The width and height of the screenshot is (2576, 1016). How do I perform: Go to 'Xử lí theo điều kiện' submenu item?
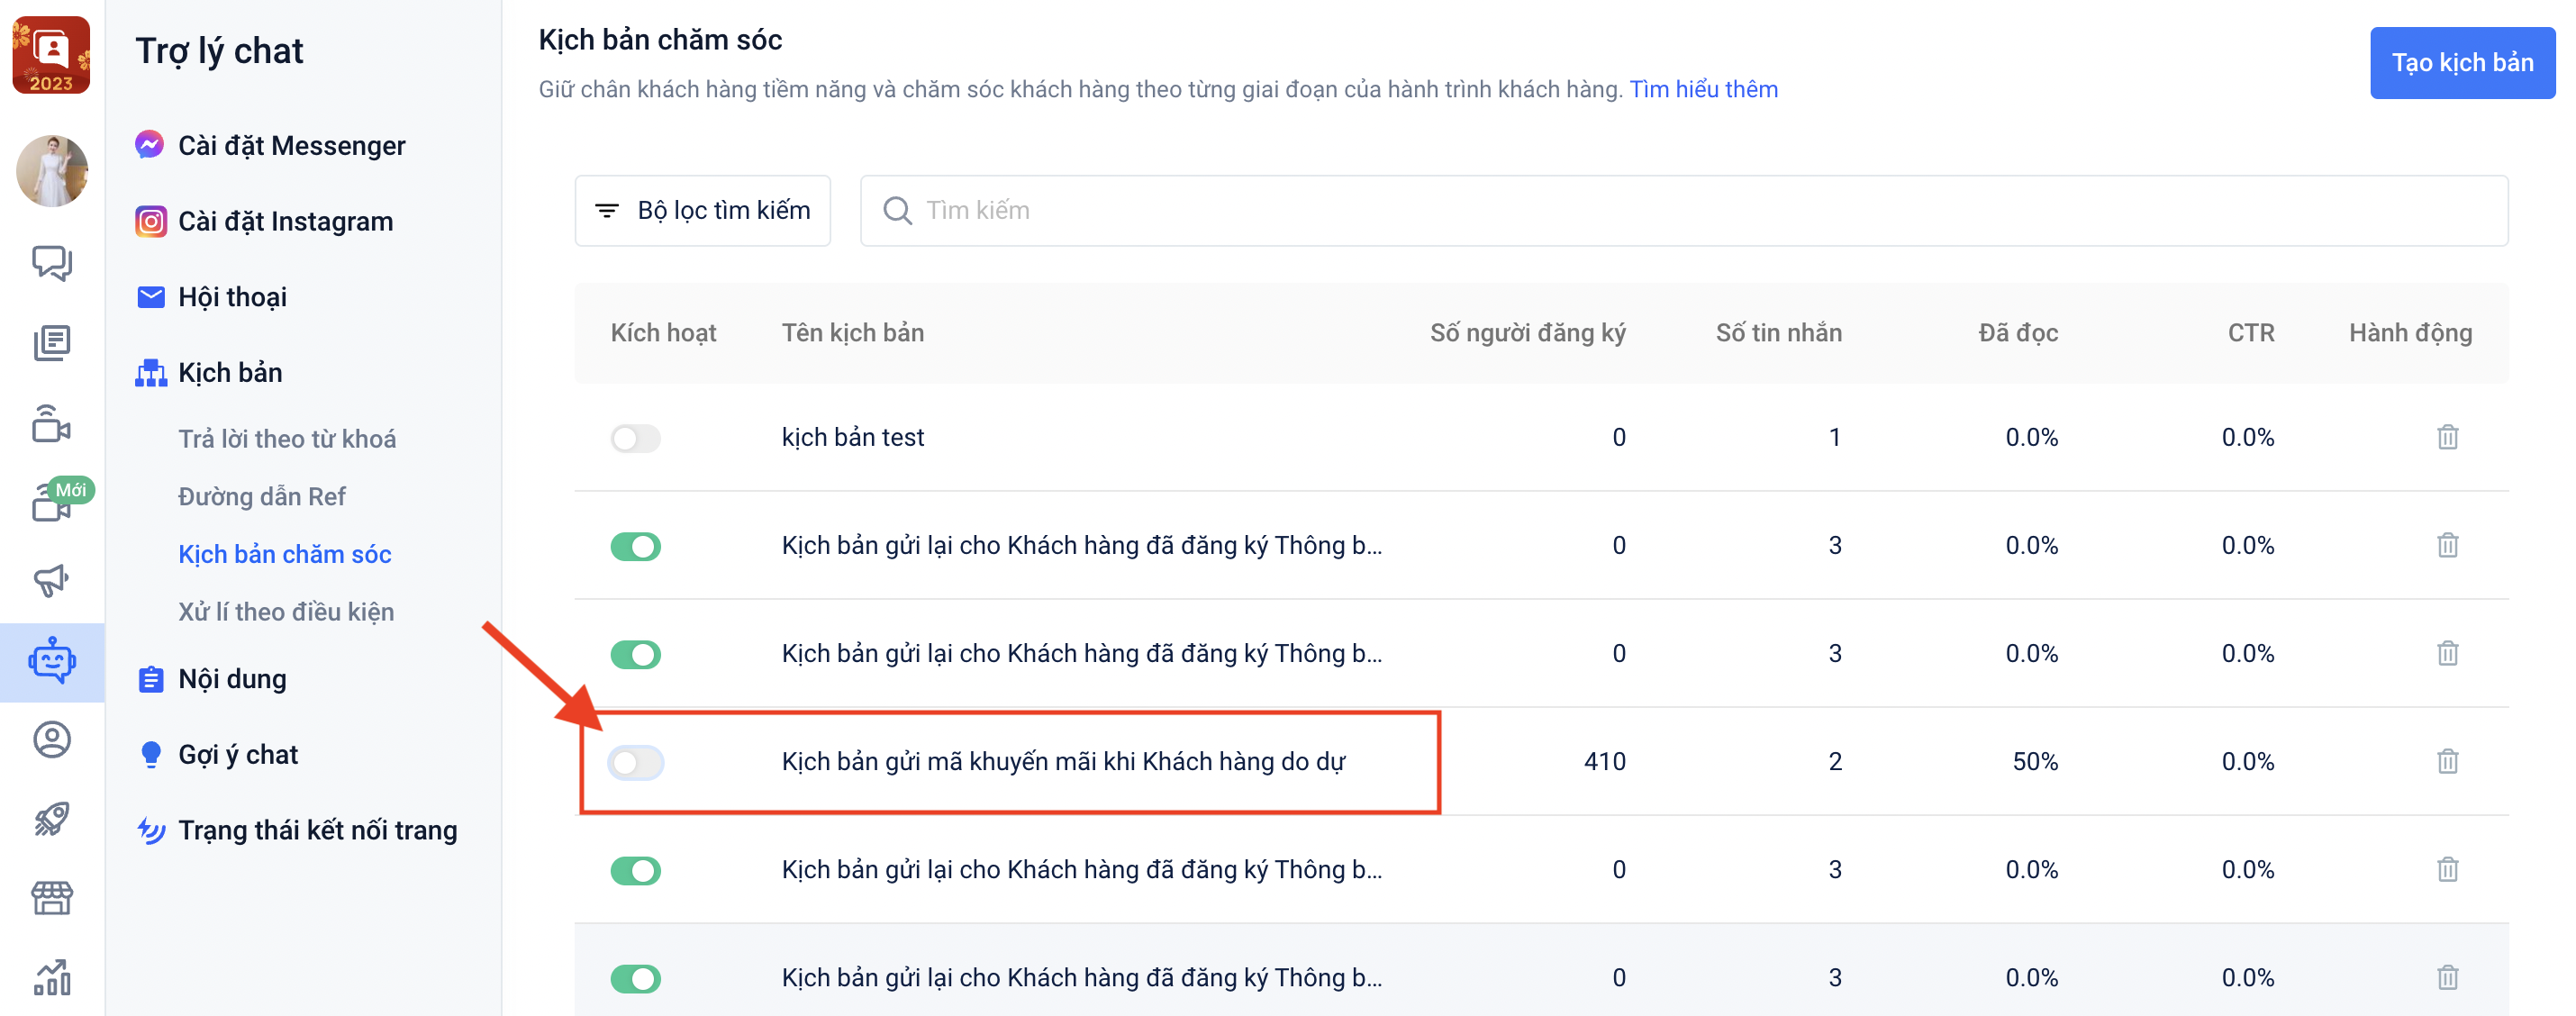(285, 612)
